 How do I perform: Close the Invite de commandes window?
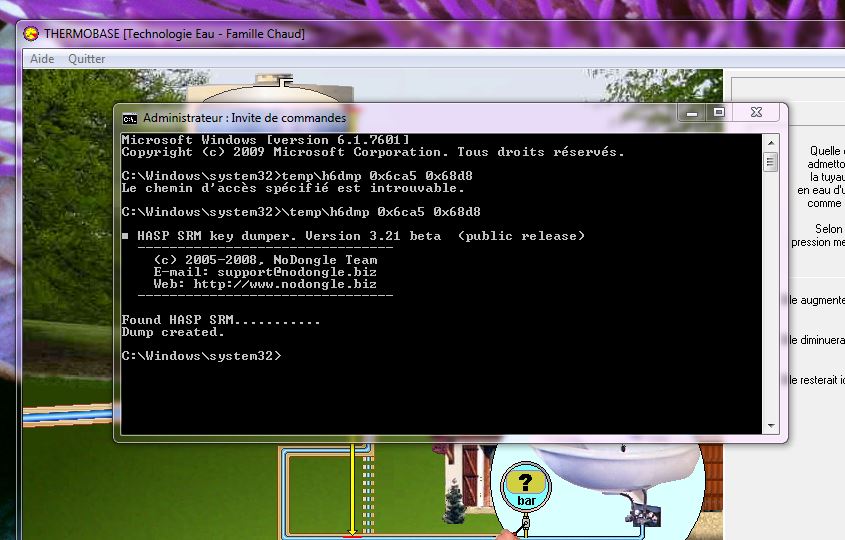756,112
